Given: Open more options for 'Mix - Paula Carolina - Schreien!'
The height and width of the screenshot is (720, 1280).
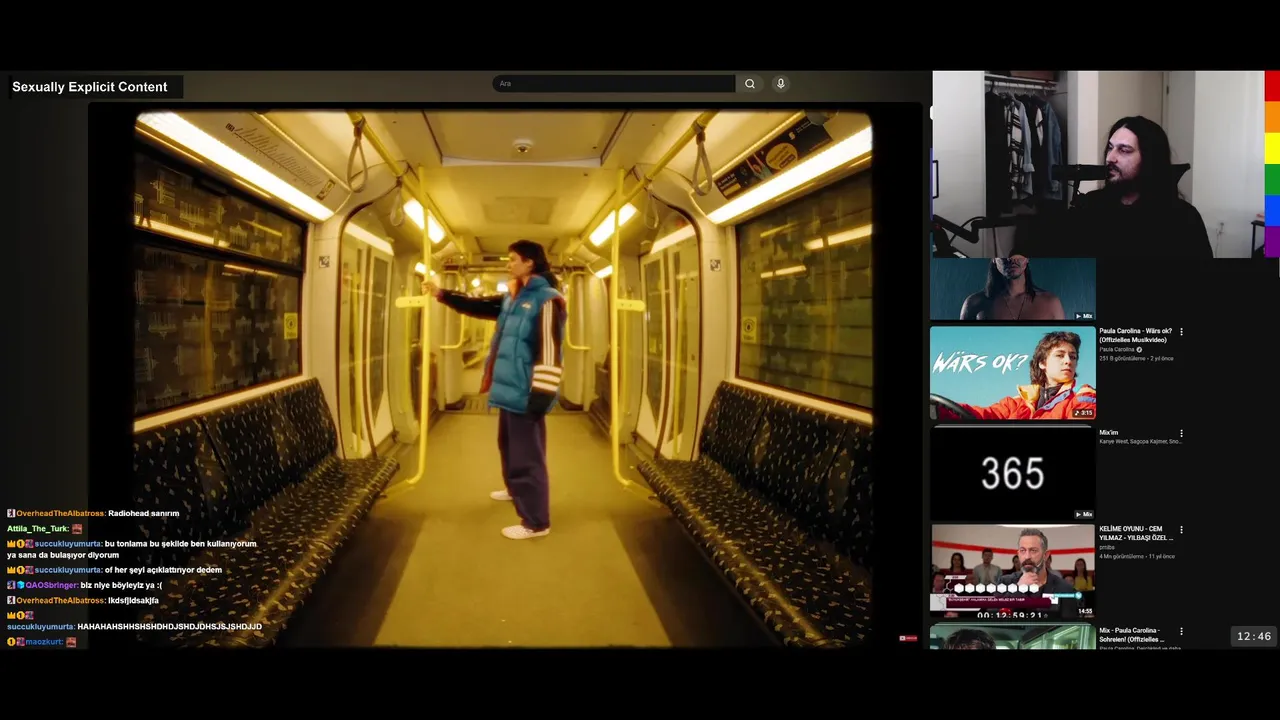Looking at the screenshot, I should coord(1181,632).
